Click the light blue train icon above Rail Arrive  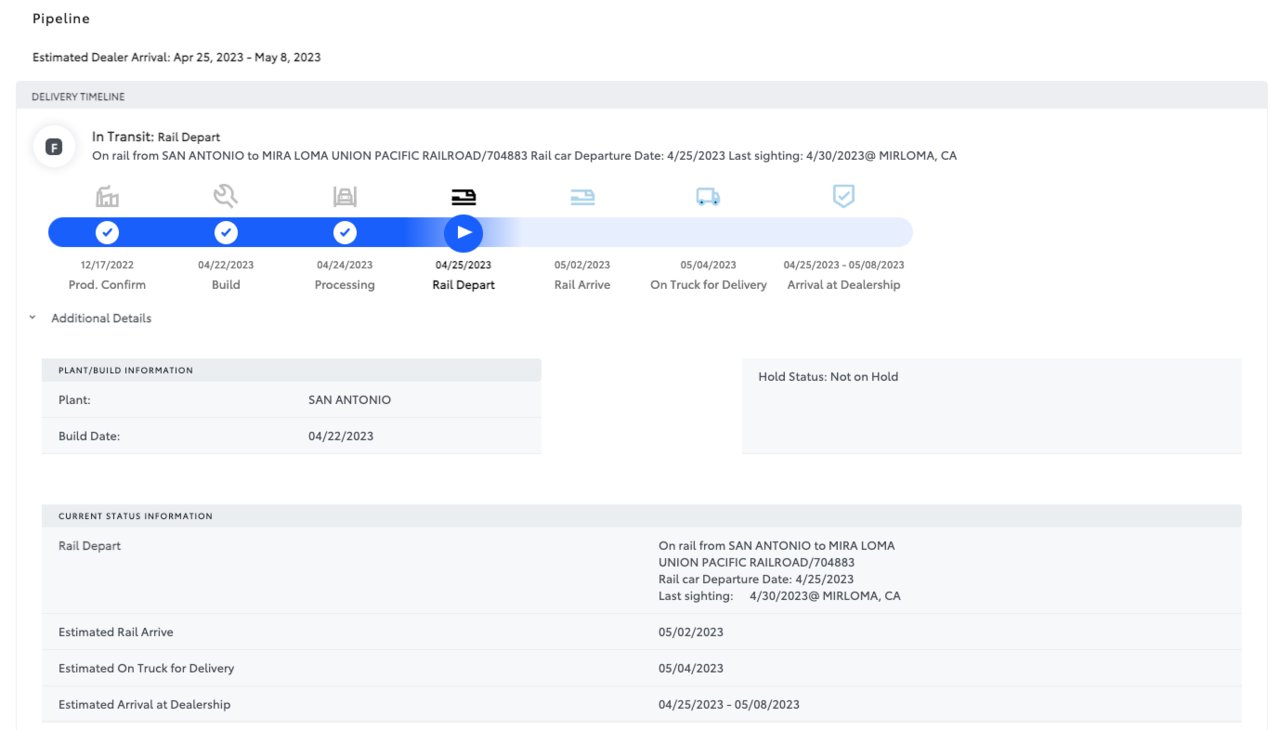(582, 197)
